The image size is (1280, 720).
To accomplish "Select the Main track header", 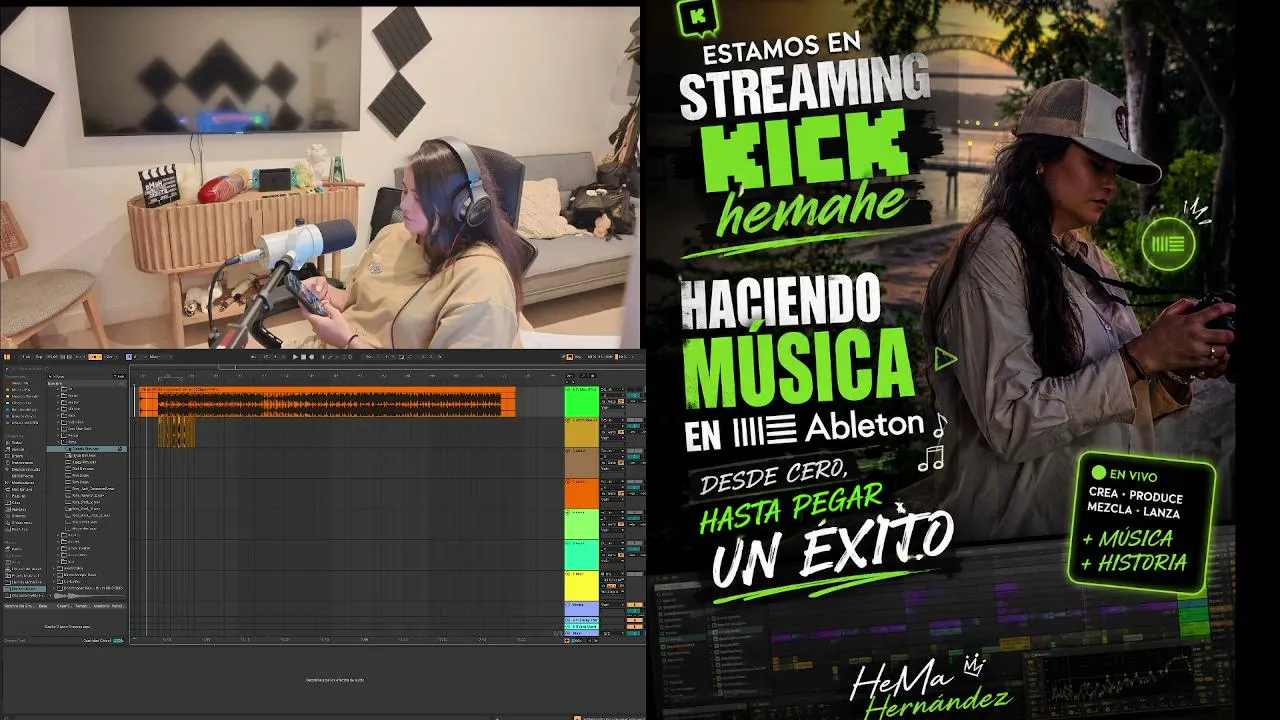I will click(581, 635).
